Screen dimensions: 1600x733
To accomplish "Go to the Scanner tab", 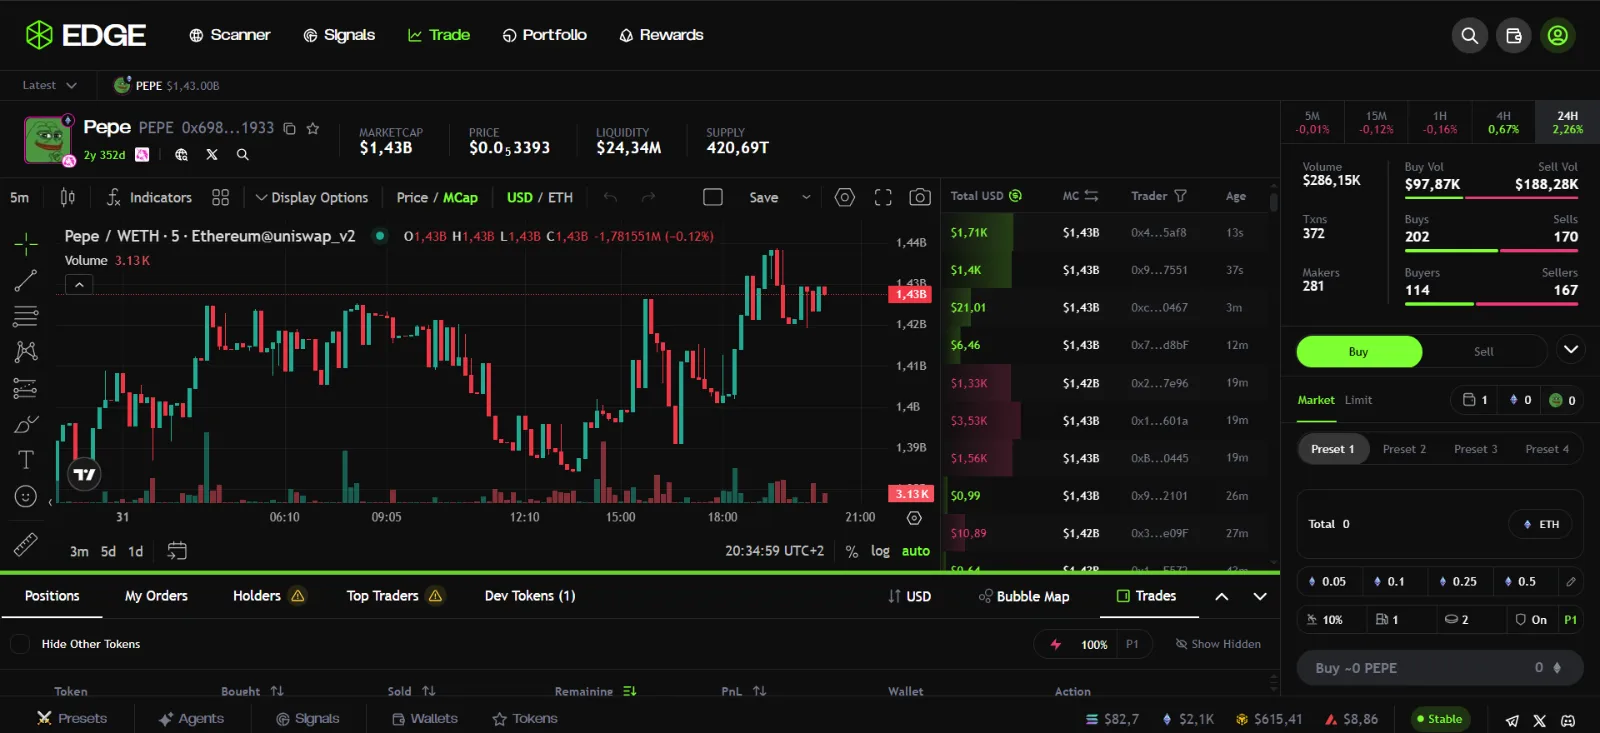I will (x=230, y=35).
